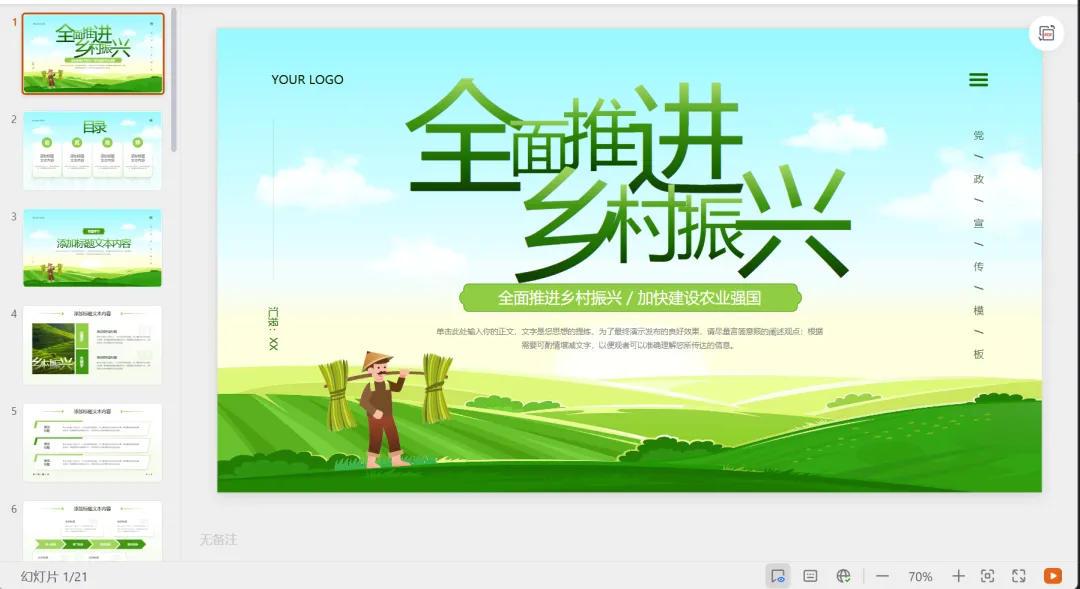Select slide 6 thumbnail
The image size is (1080, 589).
tap(92, 531)
